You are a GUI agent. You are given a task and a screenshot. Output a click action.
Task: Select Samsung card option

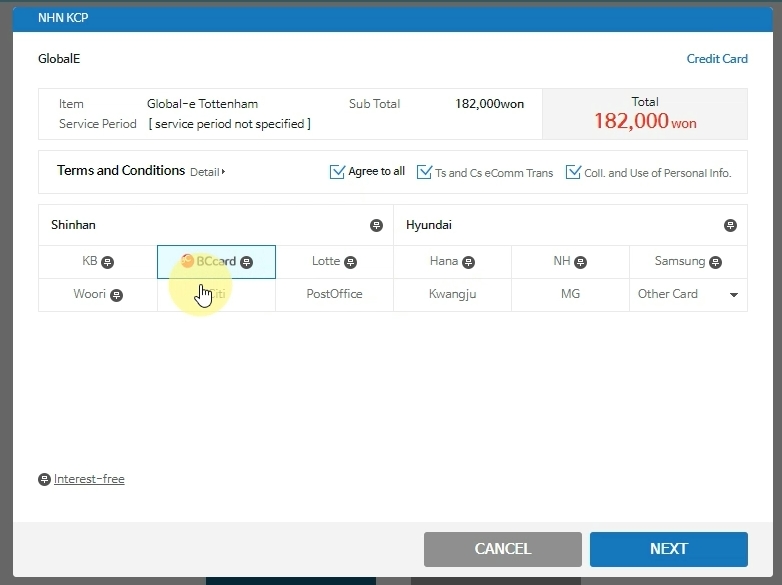(688, 262)
